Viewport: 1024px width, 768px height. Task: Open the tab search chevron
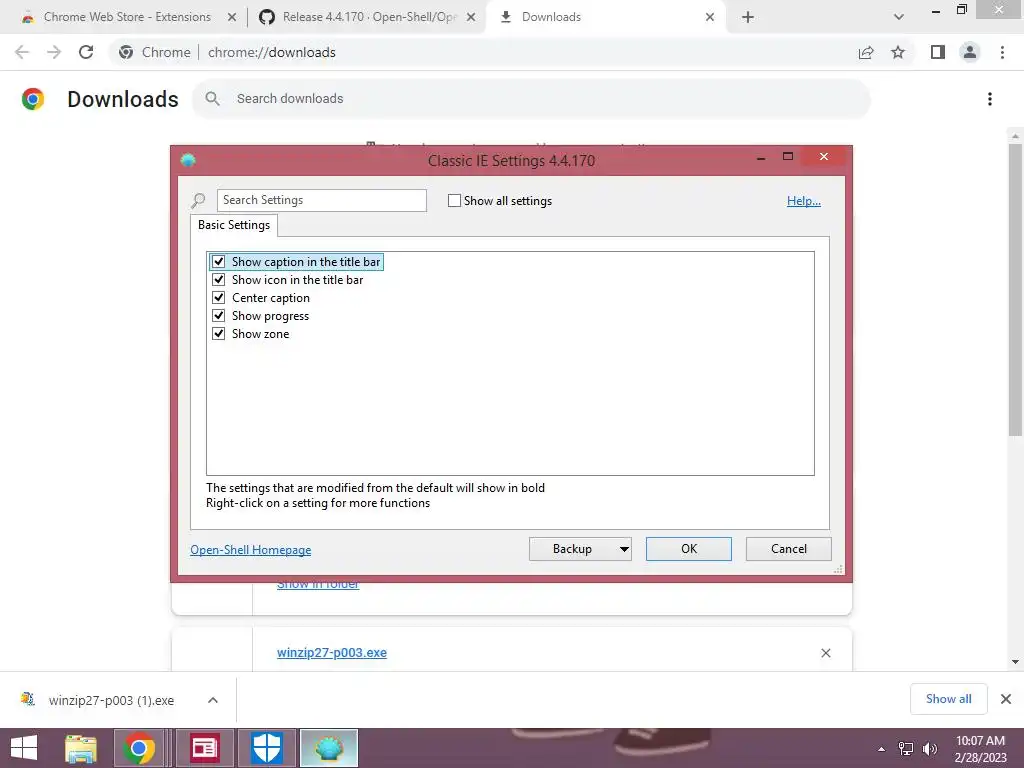[x=899, y=17]
